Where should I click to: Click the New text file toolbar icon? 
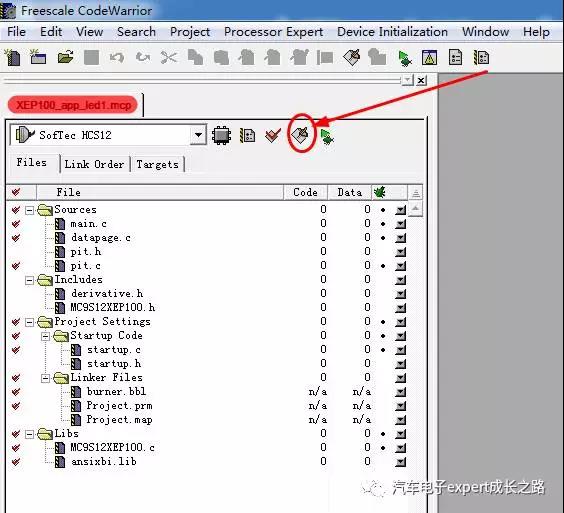click(13, 58)
